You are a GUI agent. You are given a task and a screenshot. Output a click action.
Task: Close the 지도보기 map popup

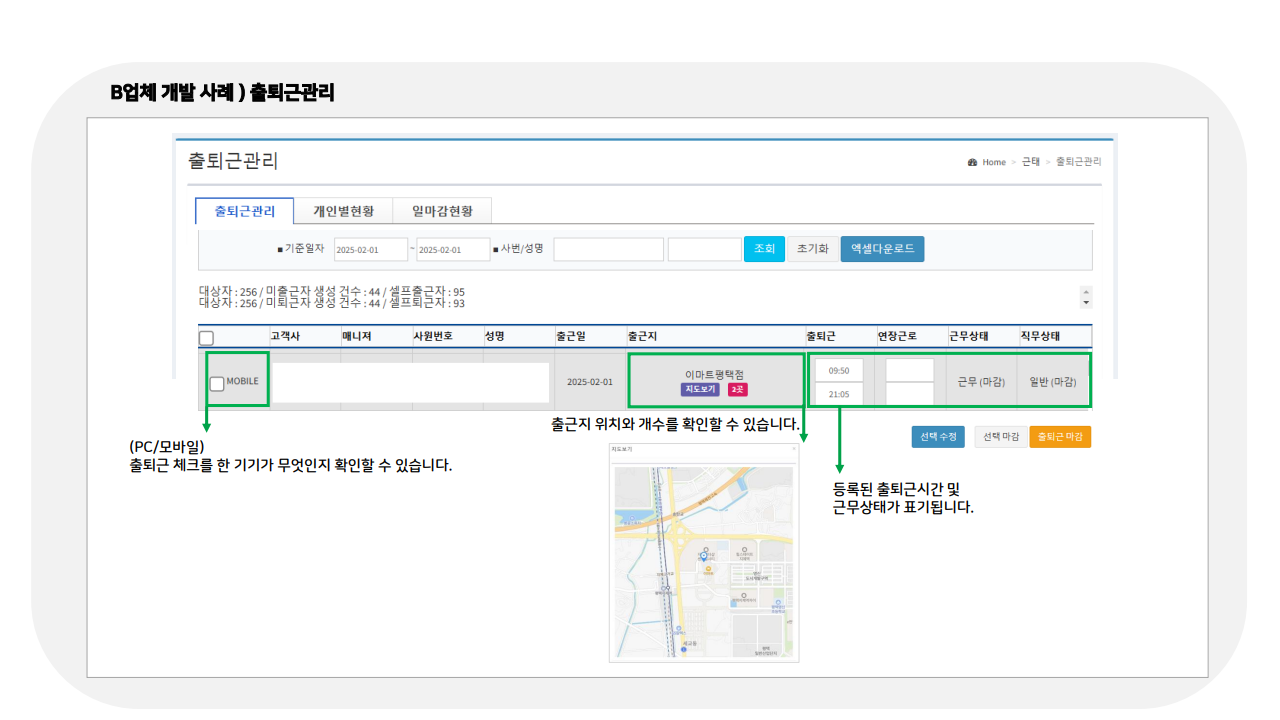tap(793, 447)
